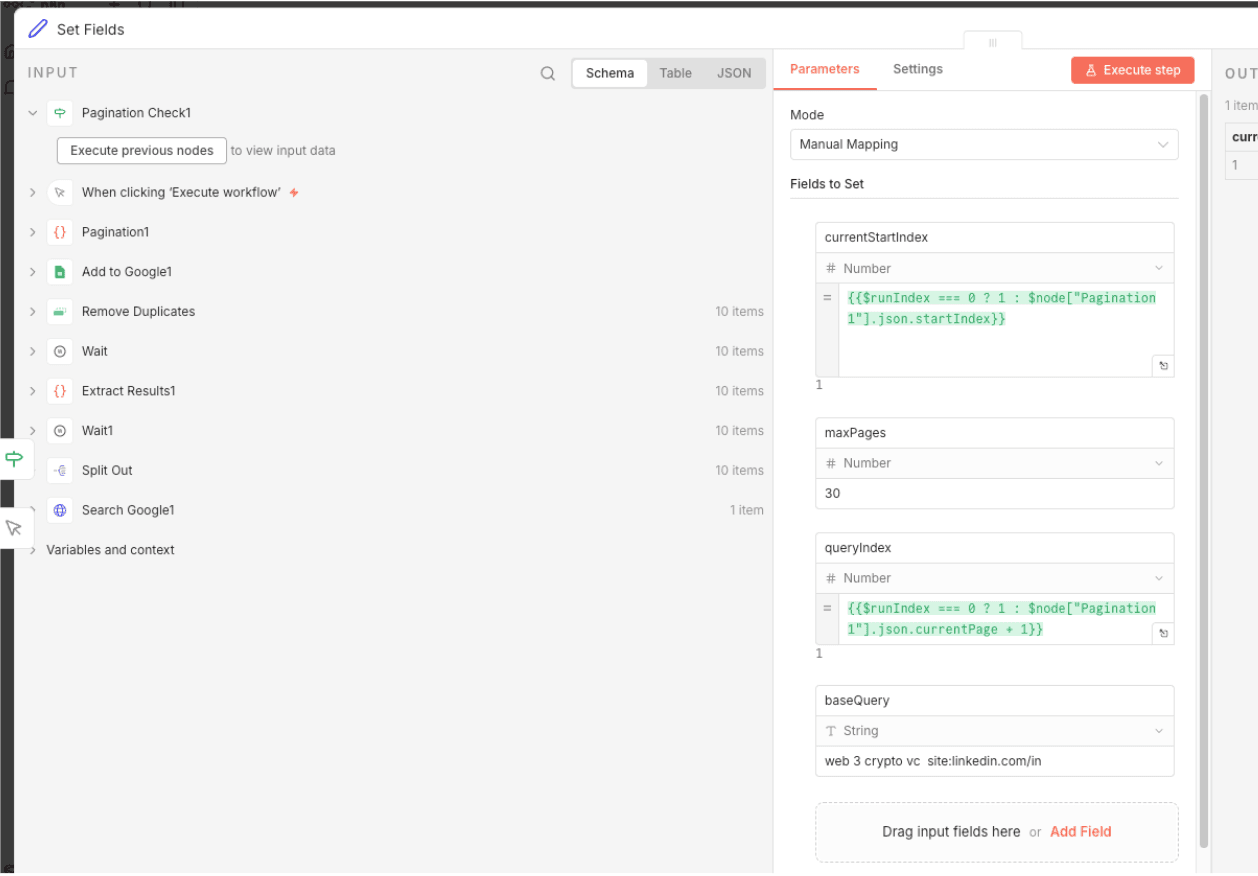Click the maxPages value field

click(x=994, y=493)
